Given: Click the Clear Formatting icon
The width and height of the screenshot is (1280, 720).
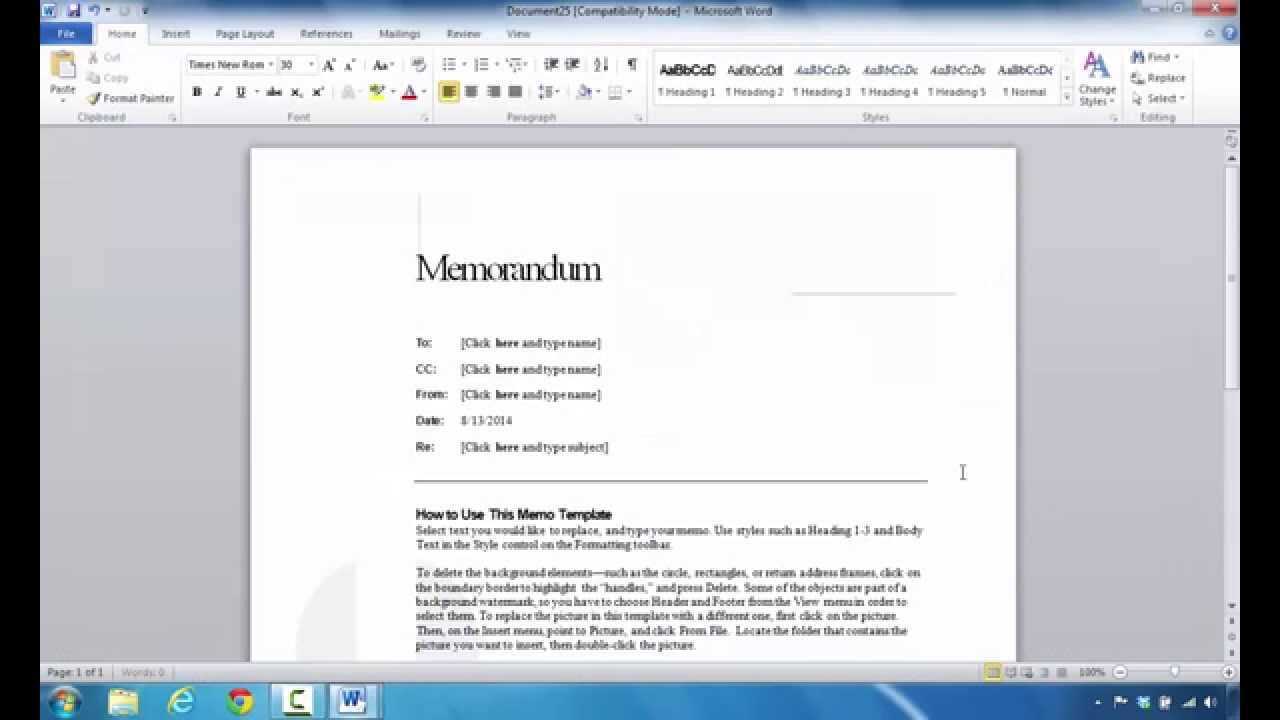Looking at the screenshot, I should point(419,65).
